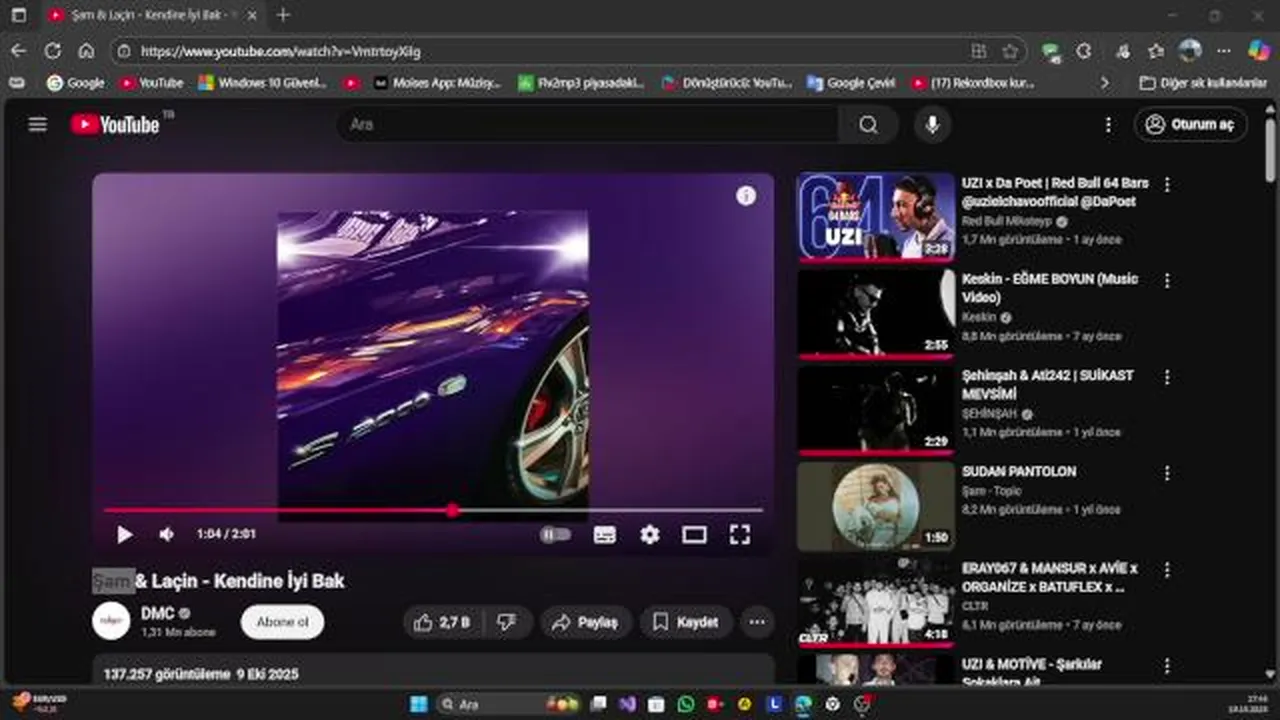Add page to favorites star

coord(1010,51)
